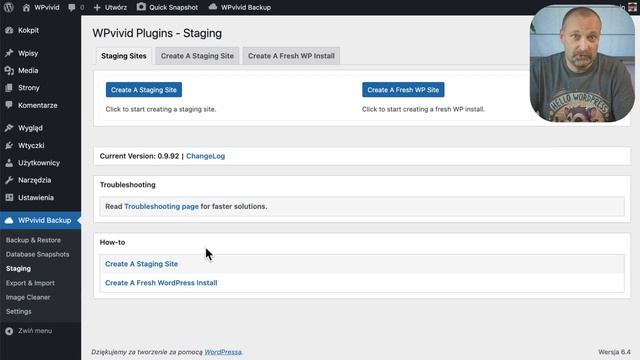Open Create A Fresh WordPress Install link
The width and height of the screenshot is (640, 360).
[x=161, y=283]
